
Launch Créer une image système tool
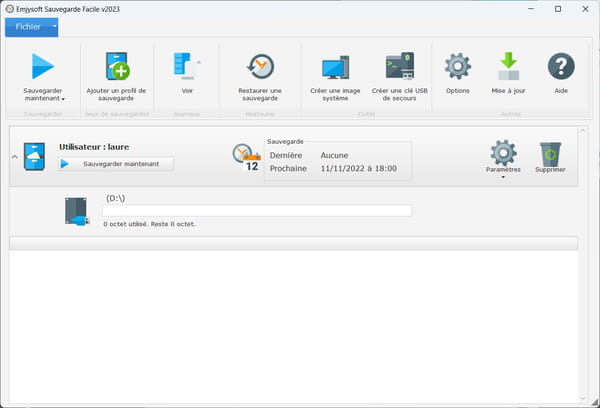pyautogui.click(x=335, y=67)
